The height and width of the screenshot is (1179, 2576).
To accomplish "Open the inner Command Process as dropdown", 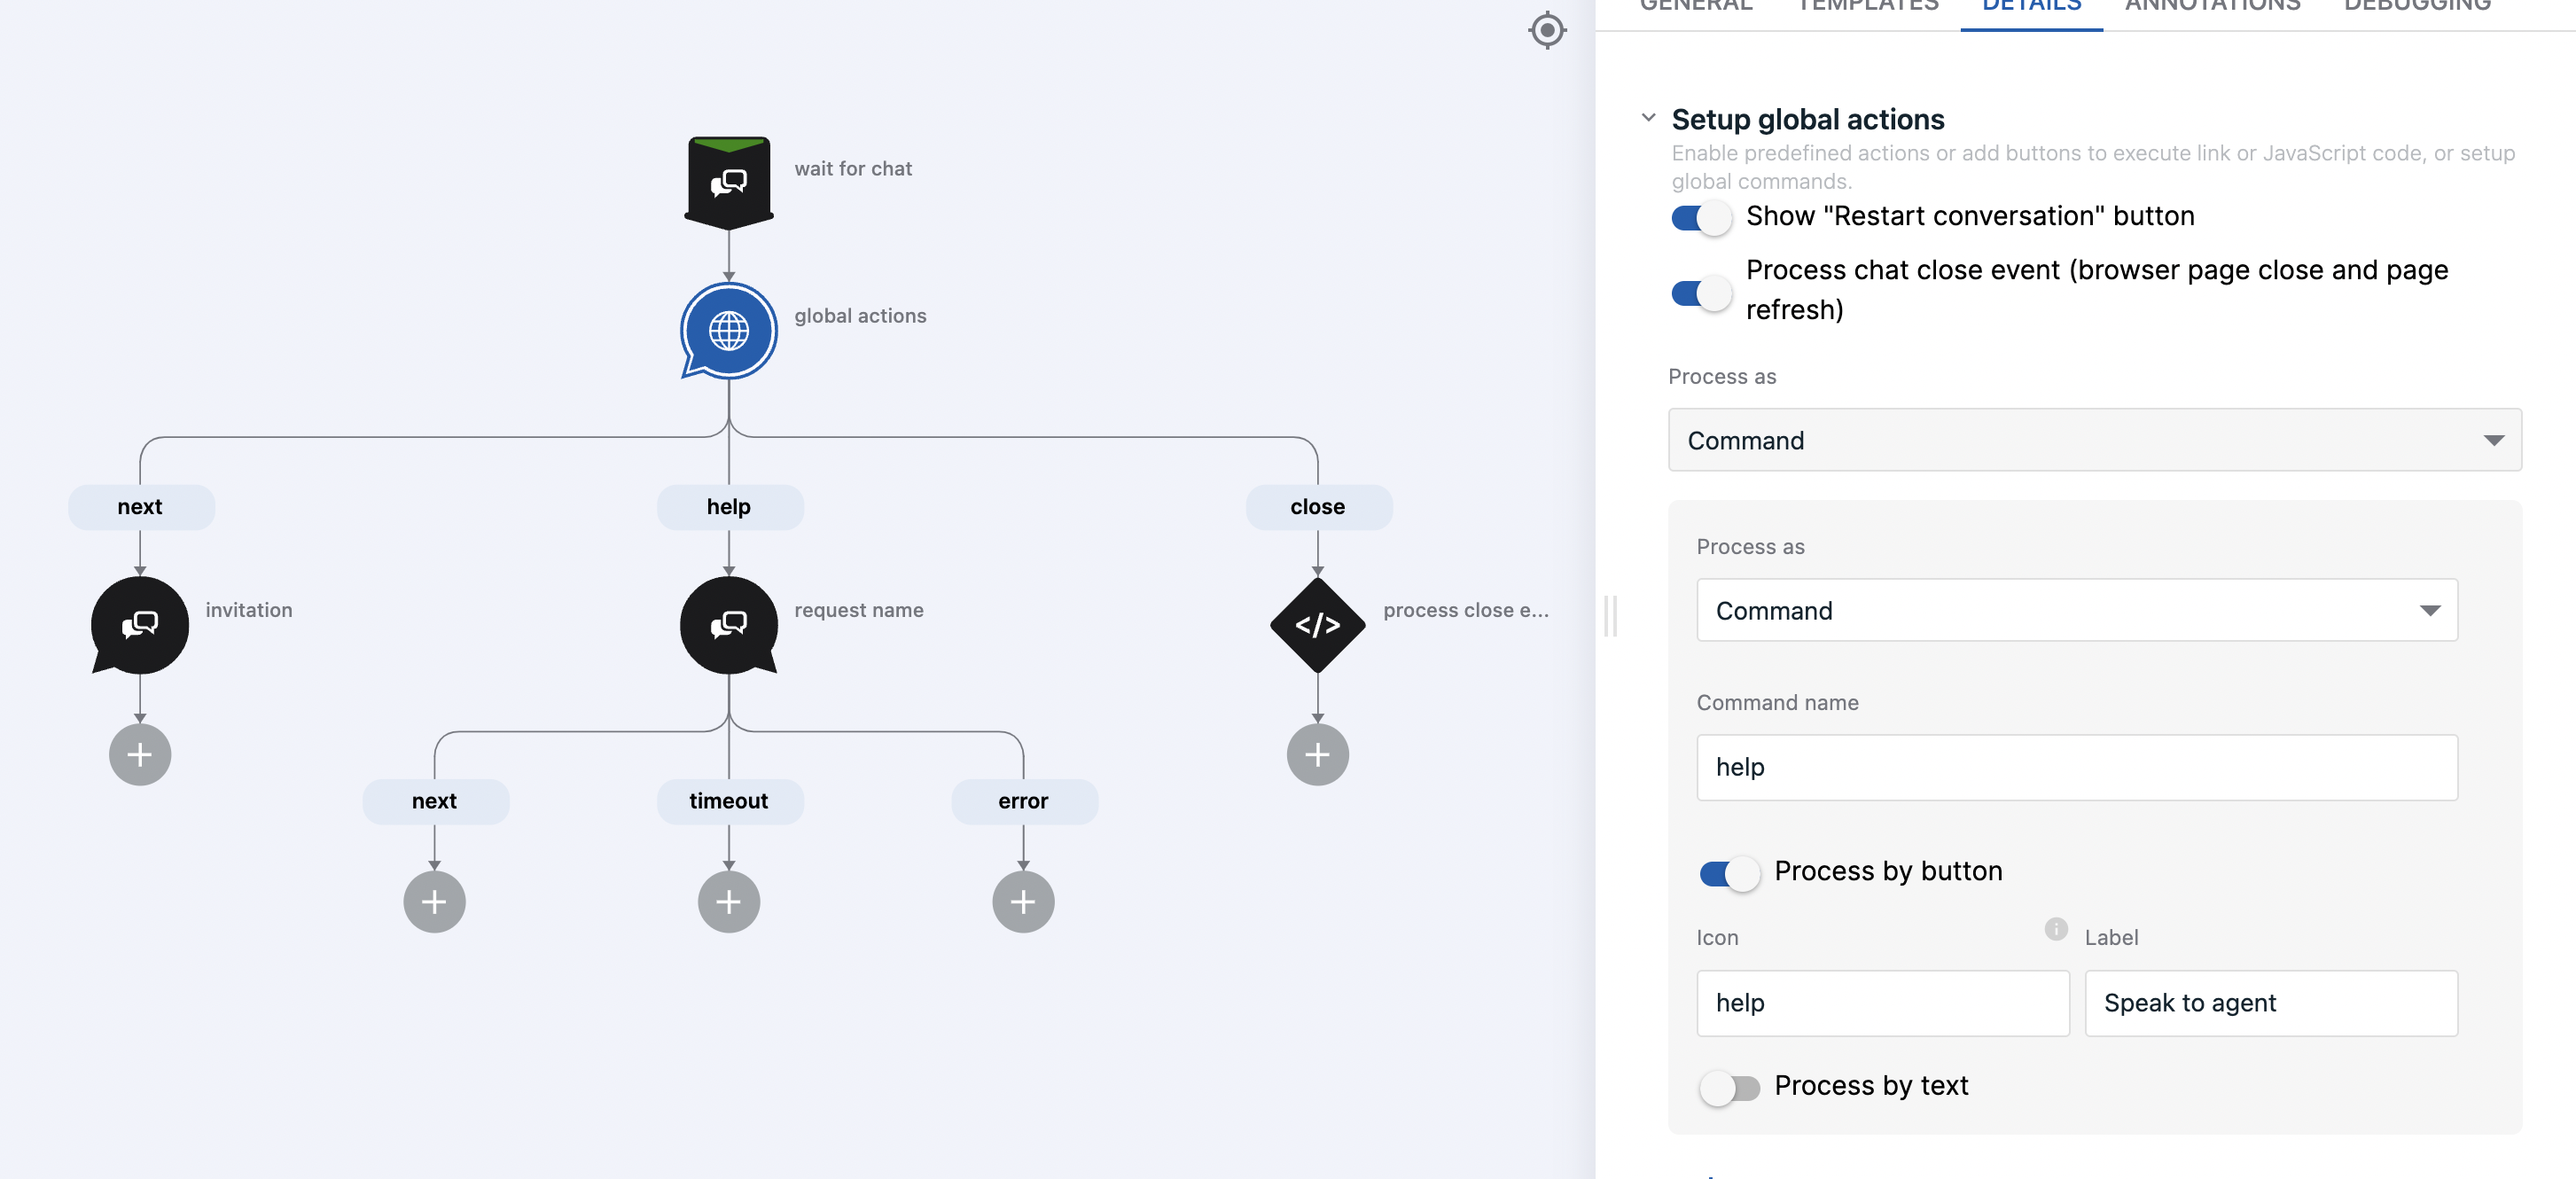I will (2077, 609).
